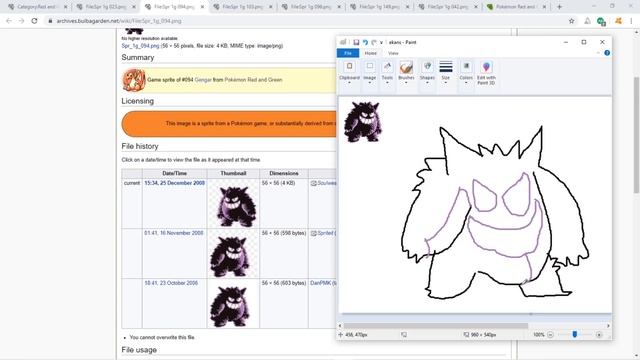Screen dimensions: 640x360
Task: Switch to File:Spr 1g 098.png tab
Action: pos(311,7)
